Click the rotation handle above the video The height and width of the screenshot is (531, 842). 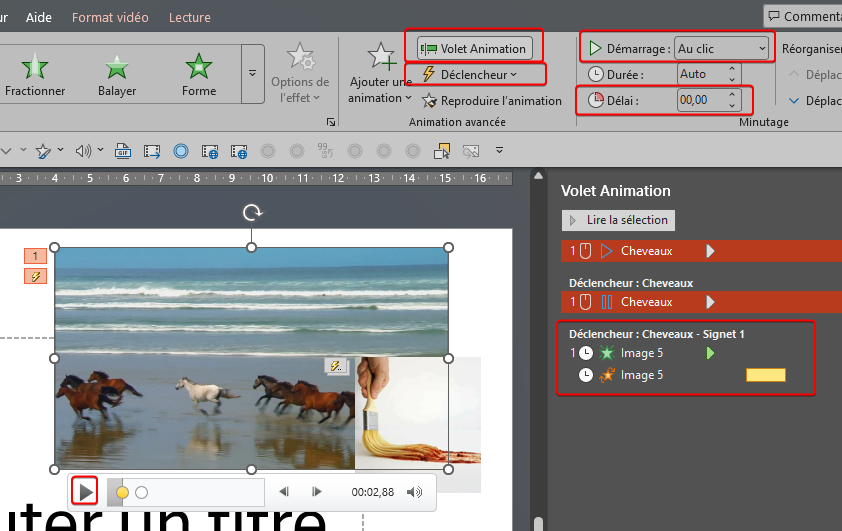tap(251, 213)
